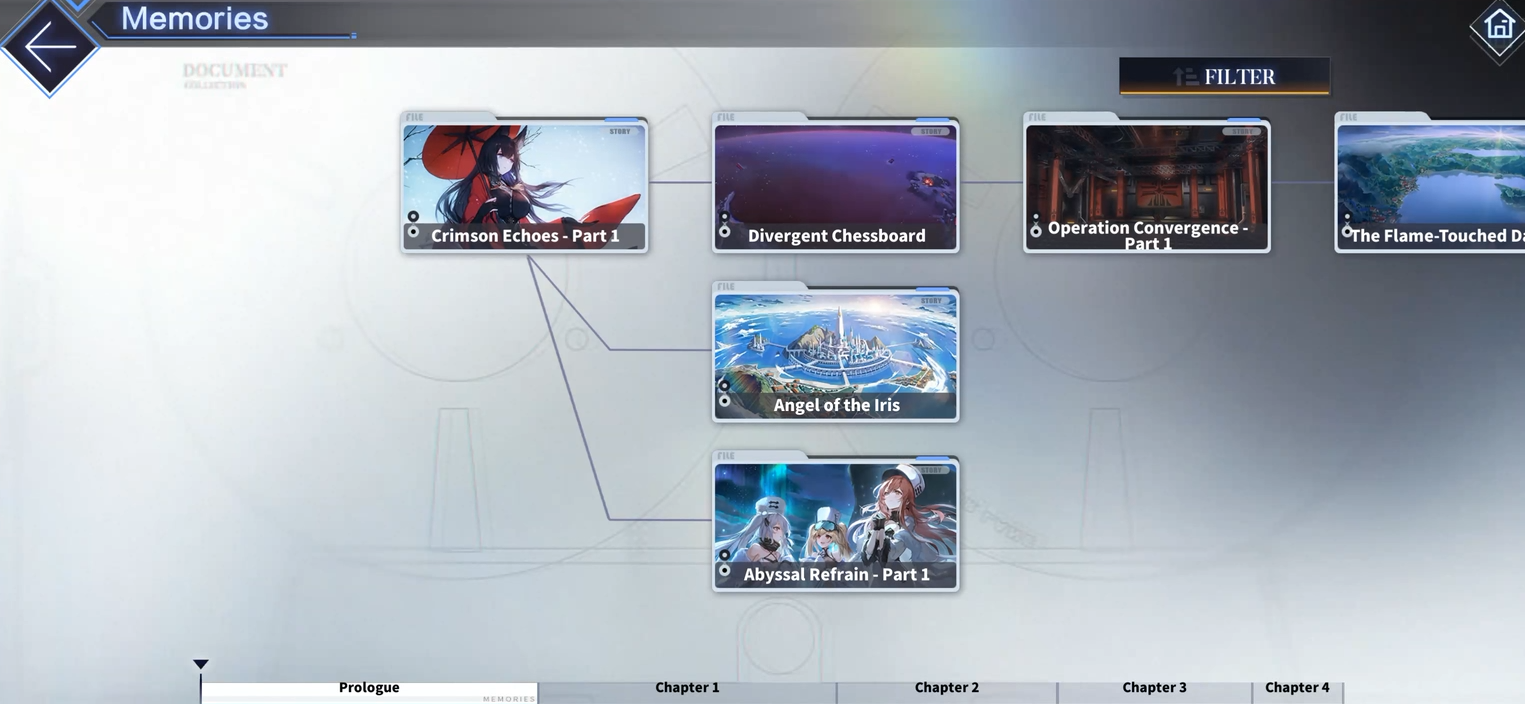Click the STORY tag on Divergent Chessboard card
This screenshot has width=1525, height=704.
tap(932, 131)
